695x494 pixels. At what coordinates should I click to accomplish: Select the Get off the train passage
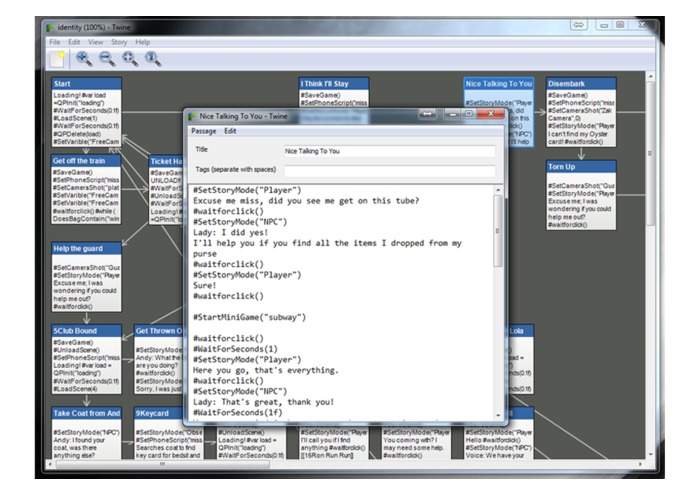[x=86, y=190]
